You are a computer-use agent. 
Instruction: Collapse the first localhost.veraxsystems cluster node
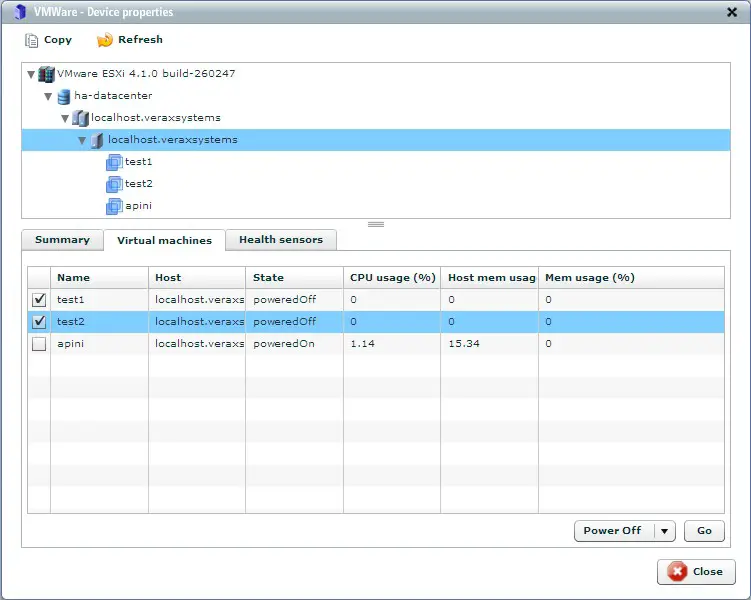(x=65, y=118)
